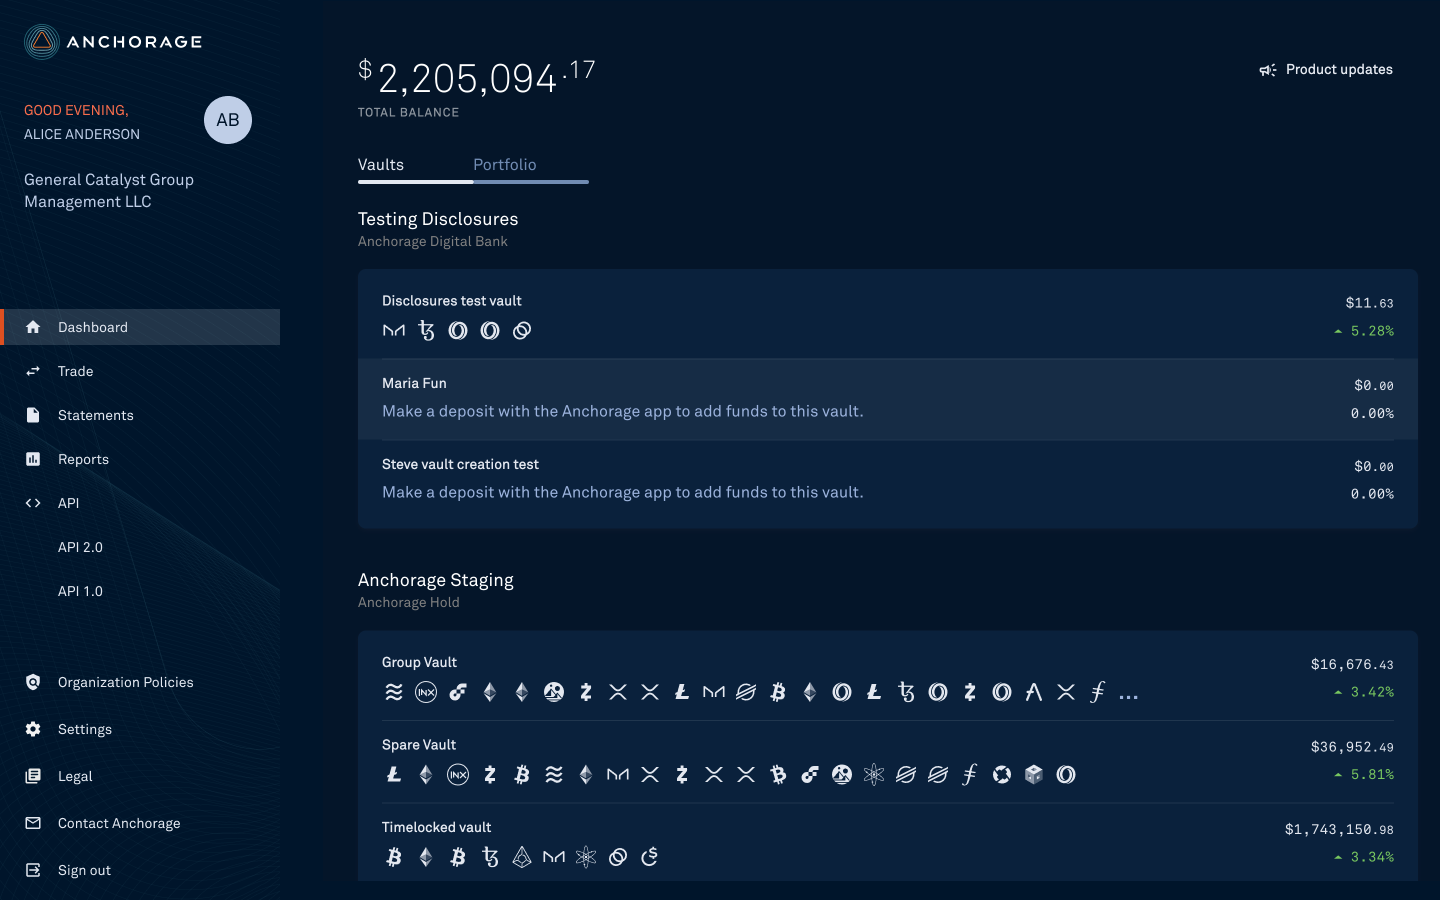This screenshot has height=900, width=1440.
Task: Click the Dashboard home icon
Action: [33, 327]
